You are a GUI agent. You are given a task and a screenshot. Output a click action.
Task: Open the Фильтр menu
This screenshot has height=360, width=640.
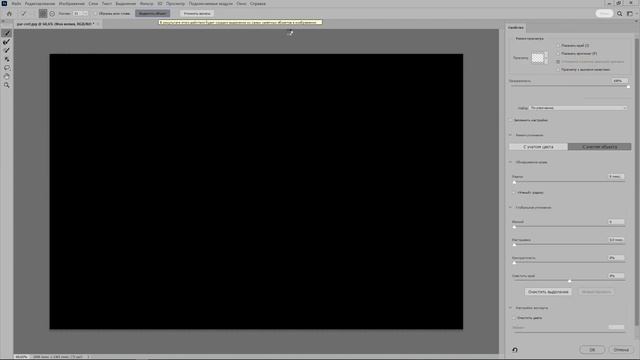(x=147, y=4)
